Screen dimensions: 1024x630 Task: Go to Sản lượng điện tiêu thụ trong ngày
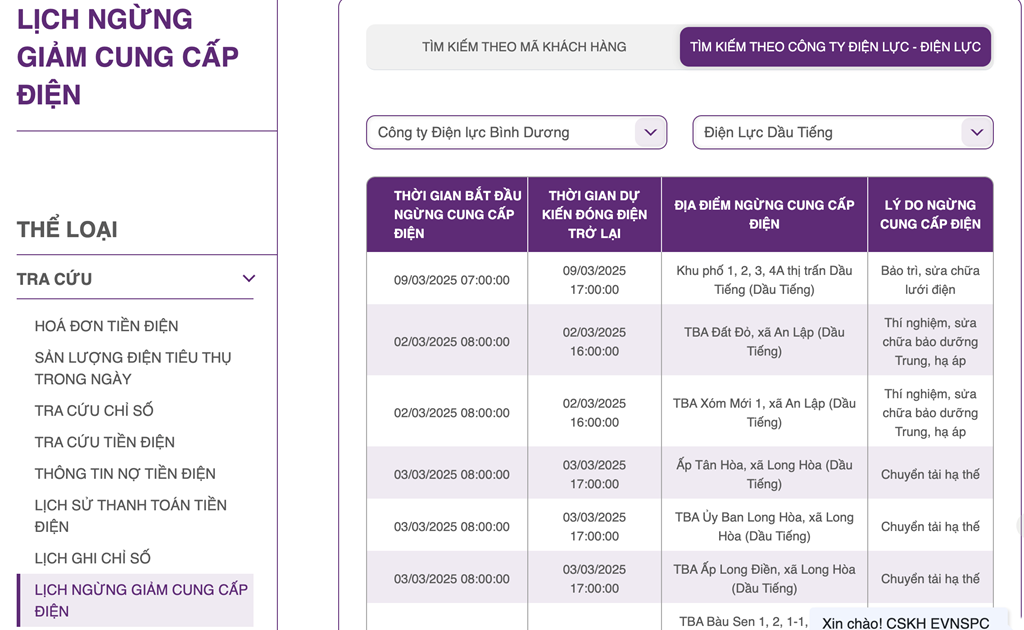(132, 368)
